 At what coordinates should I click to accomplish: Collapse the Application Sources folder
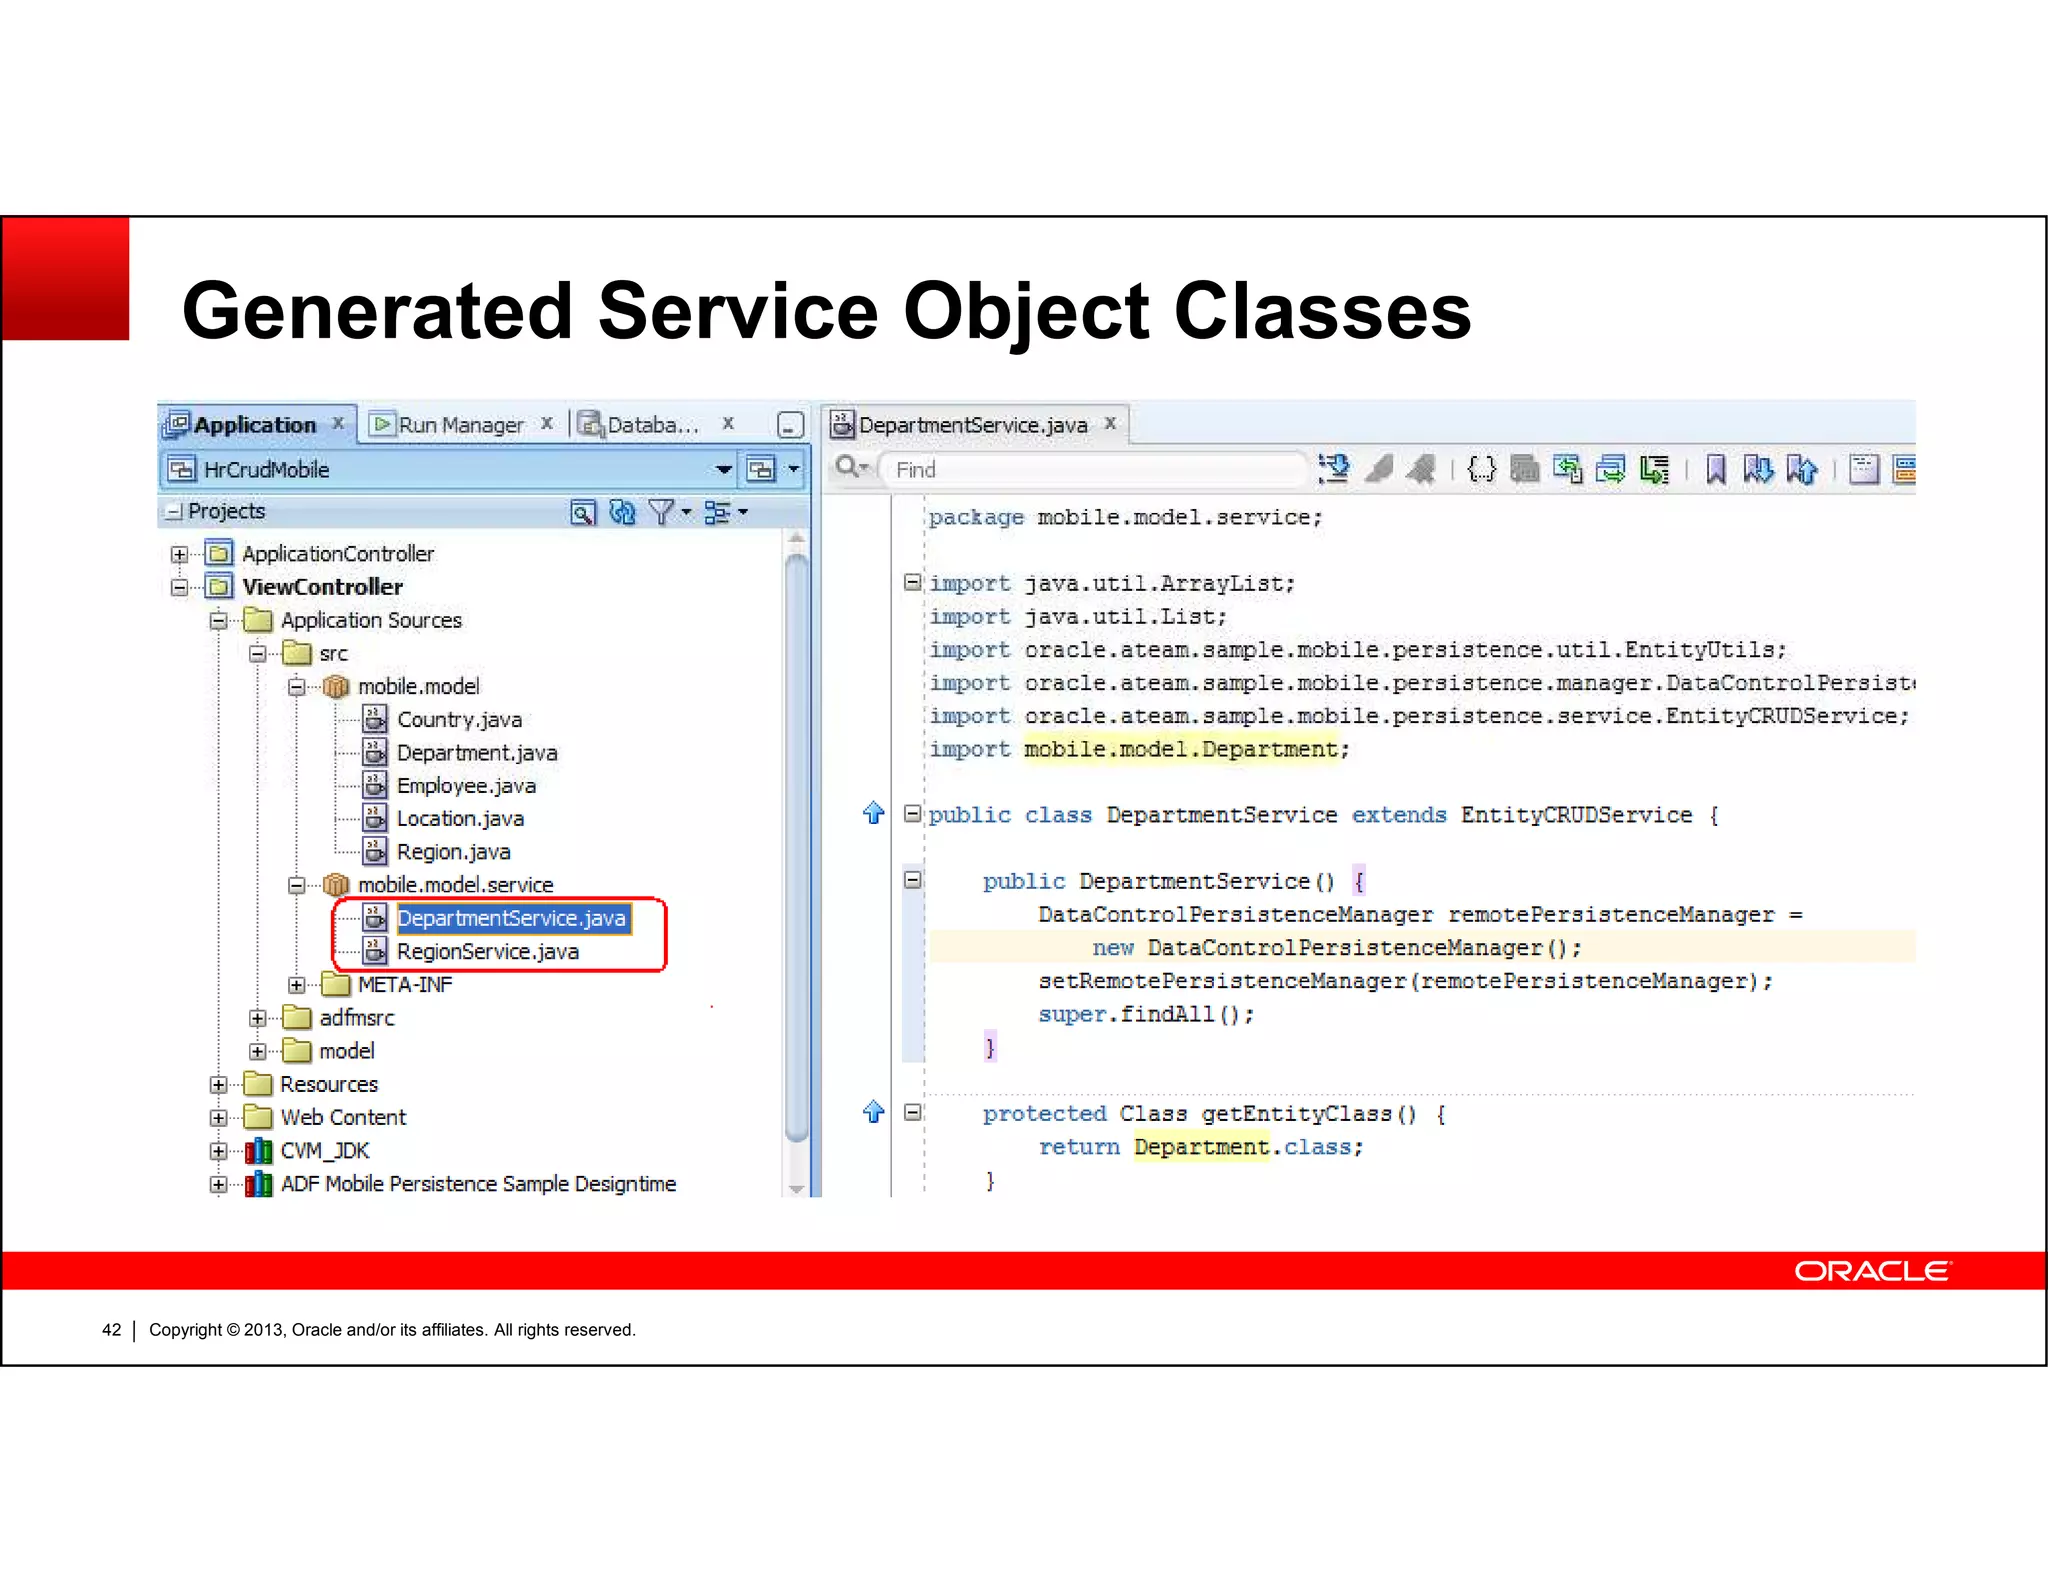tap(218, 620)
